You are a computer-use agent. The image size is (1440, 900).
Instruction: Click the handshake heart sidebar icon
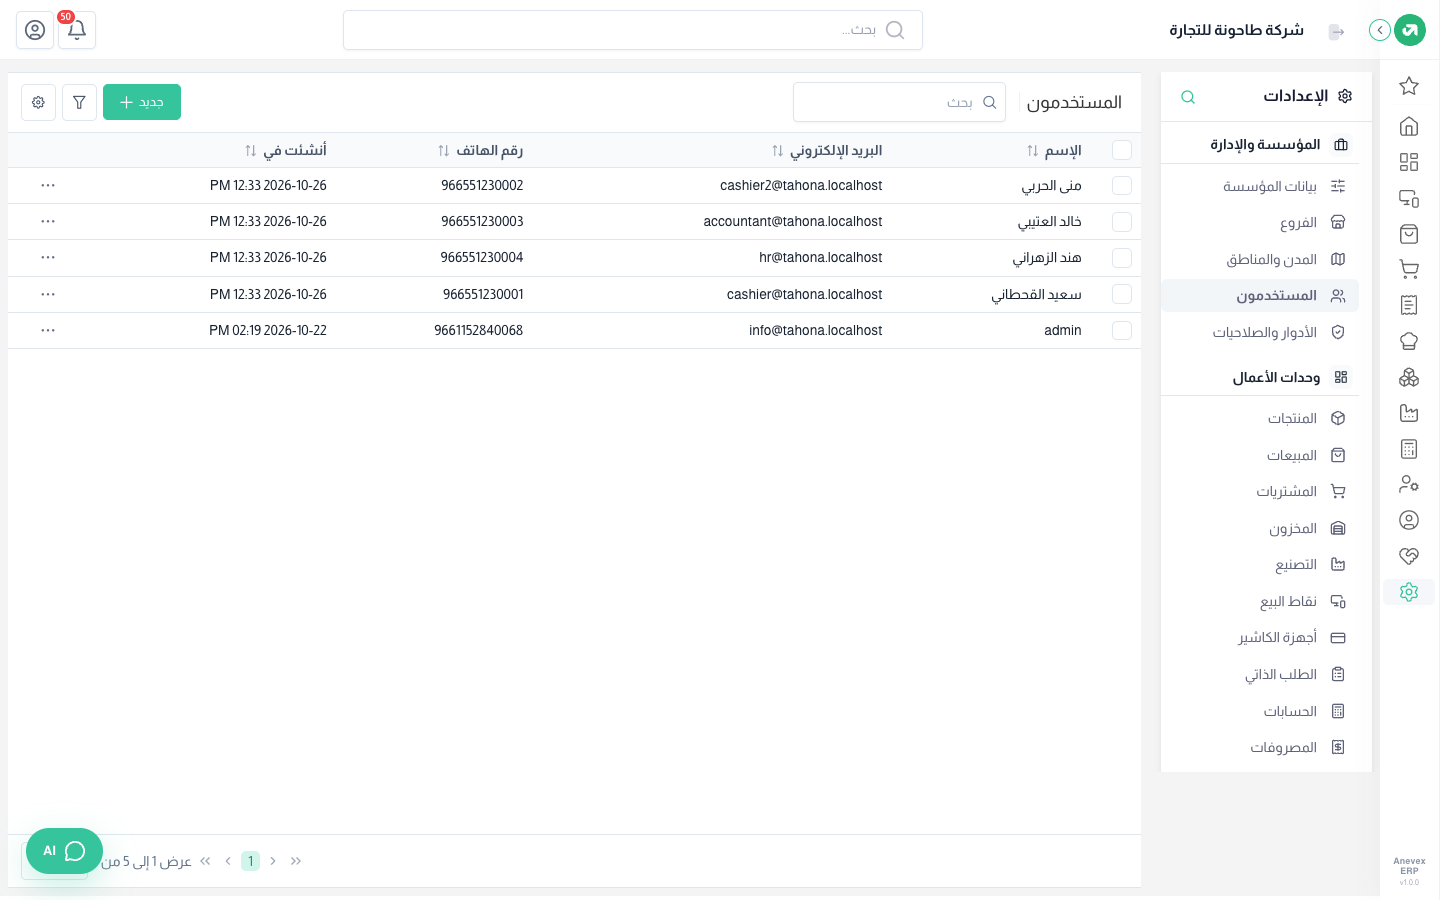click(x=1409, y=556)
